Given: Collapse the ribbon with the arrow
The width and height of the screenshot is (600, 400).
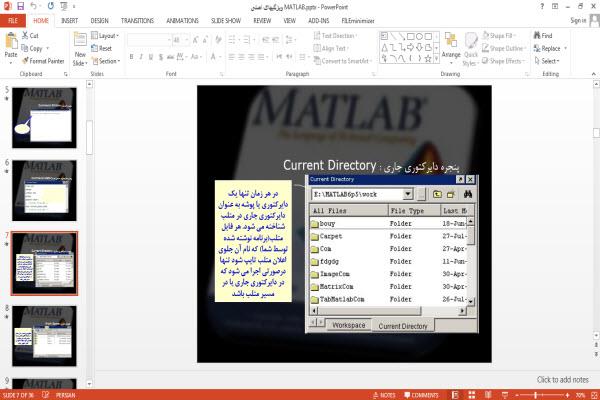Looking at the screenshot, I should 593,73.
